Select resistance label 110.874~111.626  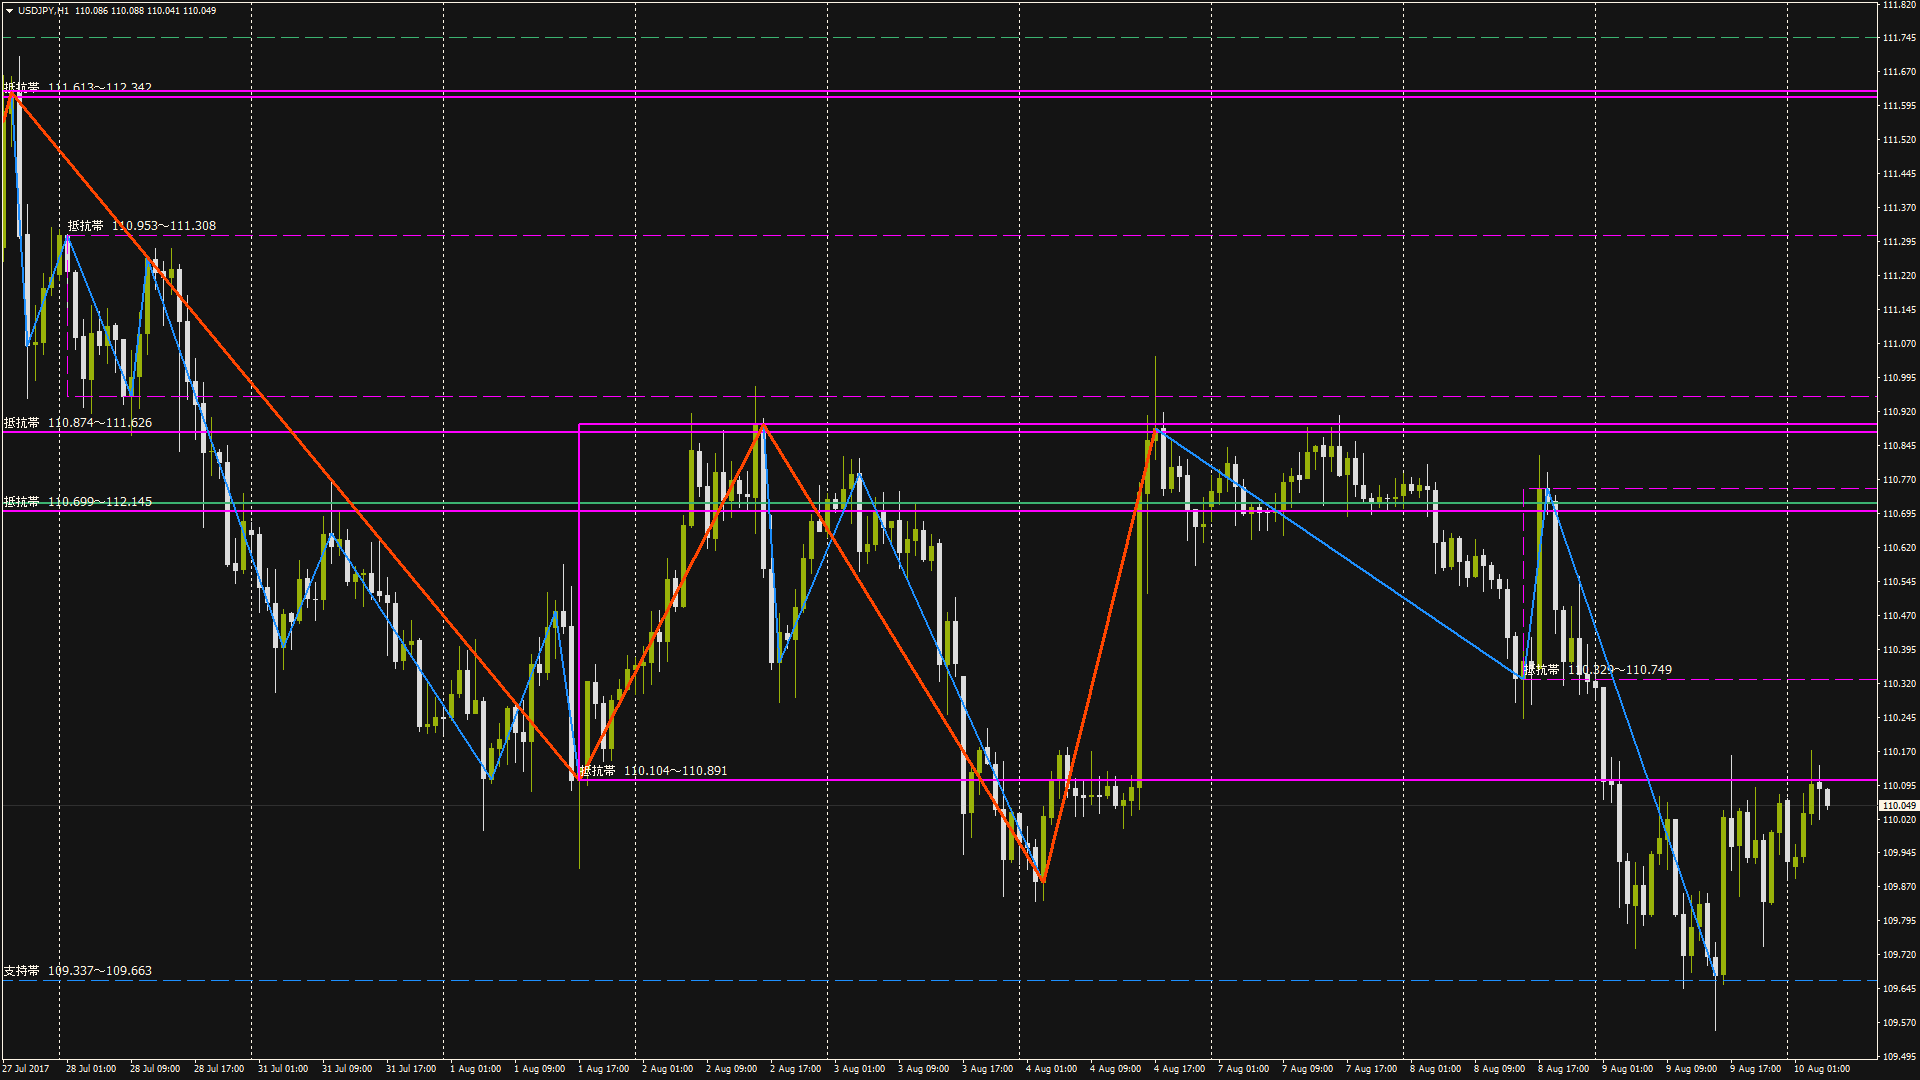[78, 423]
